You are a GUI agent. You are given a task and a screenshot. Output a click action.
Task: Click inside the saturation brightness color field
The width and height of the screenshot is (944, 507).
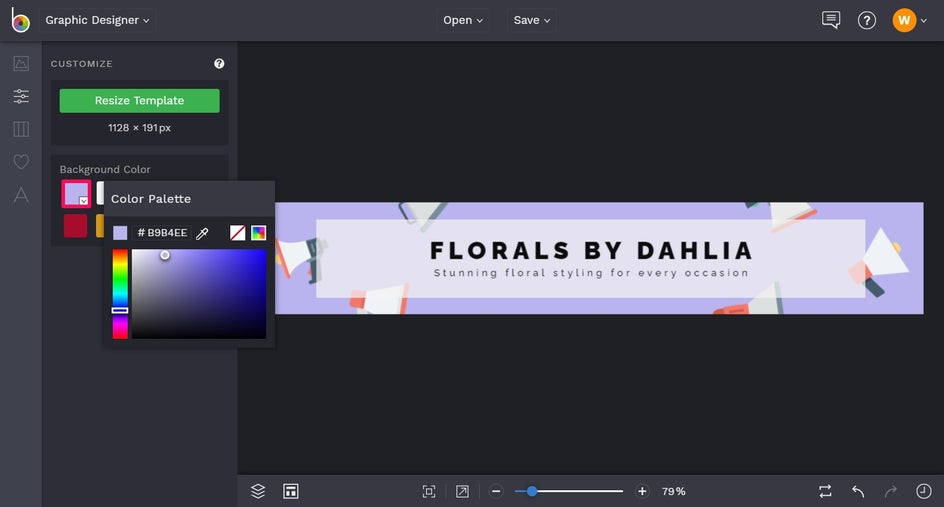pos(199,294)
